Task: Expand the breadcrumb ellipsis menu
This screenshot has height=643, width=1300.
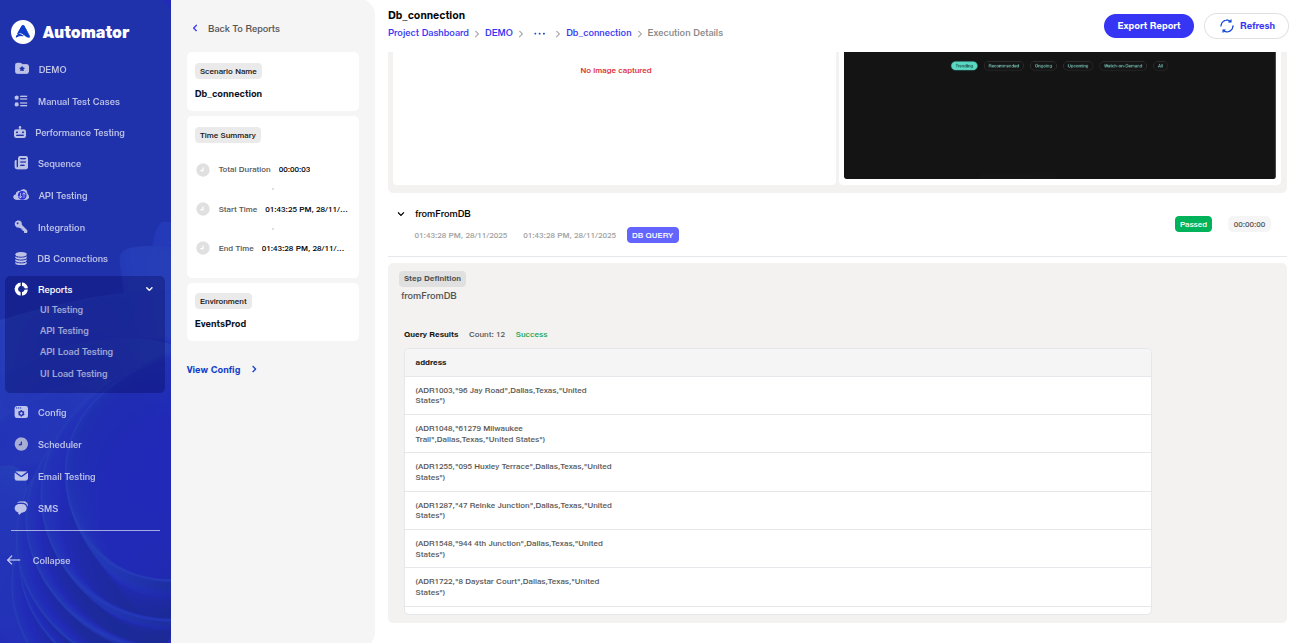Action: [539, 33]
